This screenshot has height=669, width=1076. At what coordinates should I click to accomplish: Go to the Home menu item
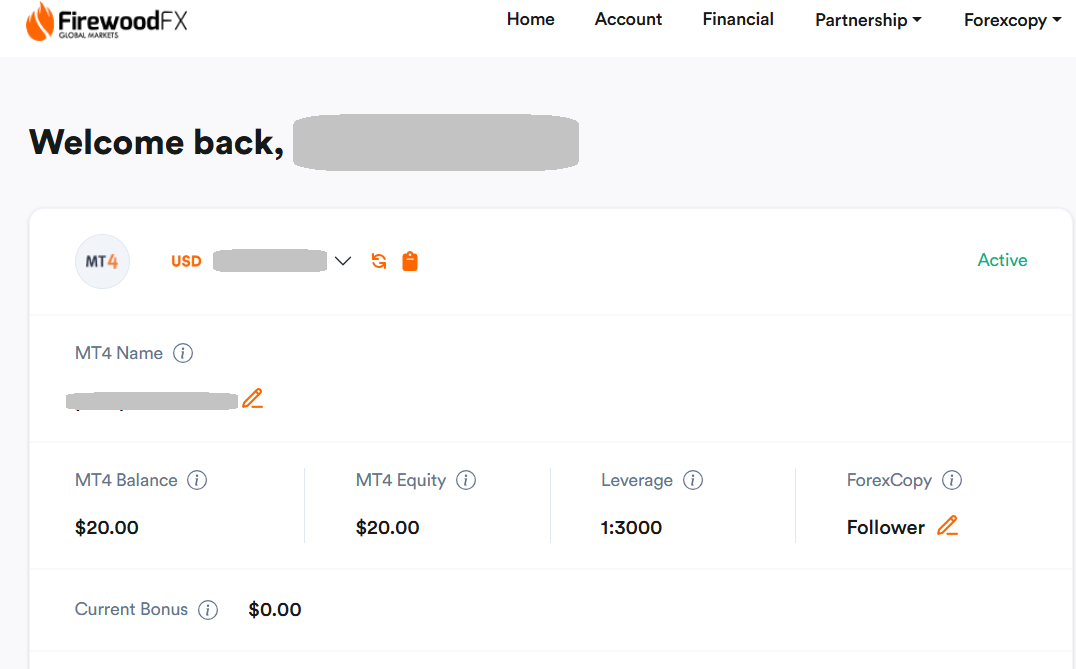click(531, 19)
